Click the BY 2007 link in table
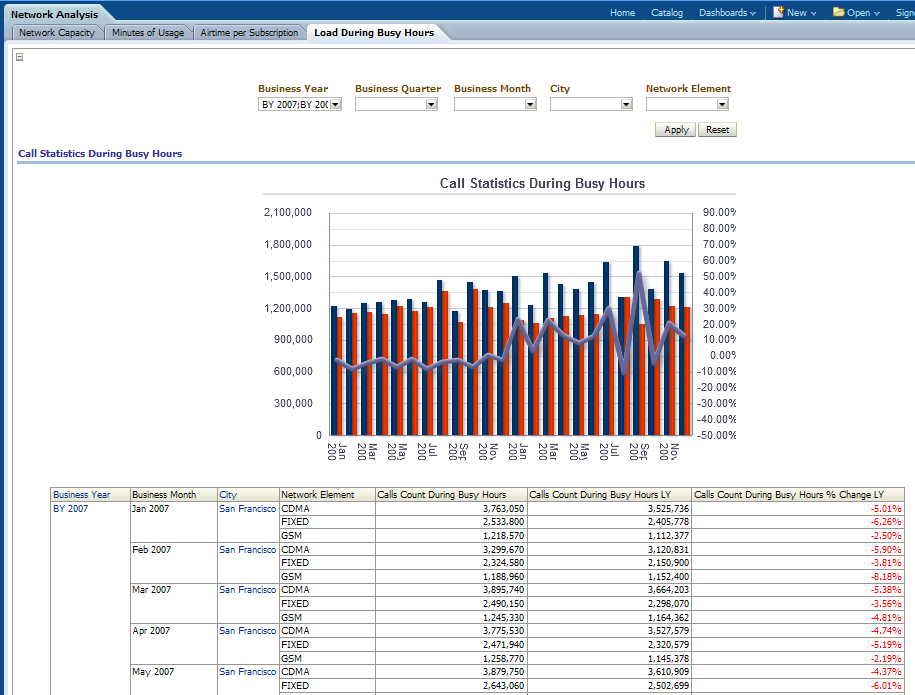Screen dimensions: 915x695 [71, 509]
